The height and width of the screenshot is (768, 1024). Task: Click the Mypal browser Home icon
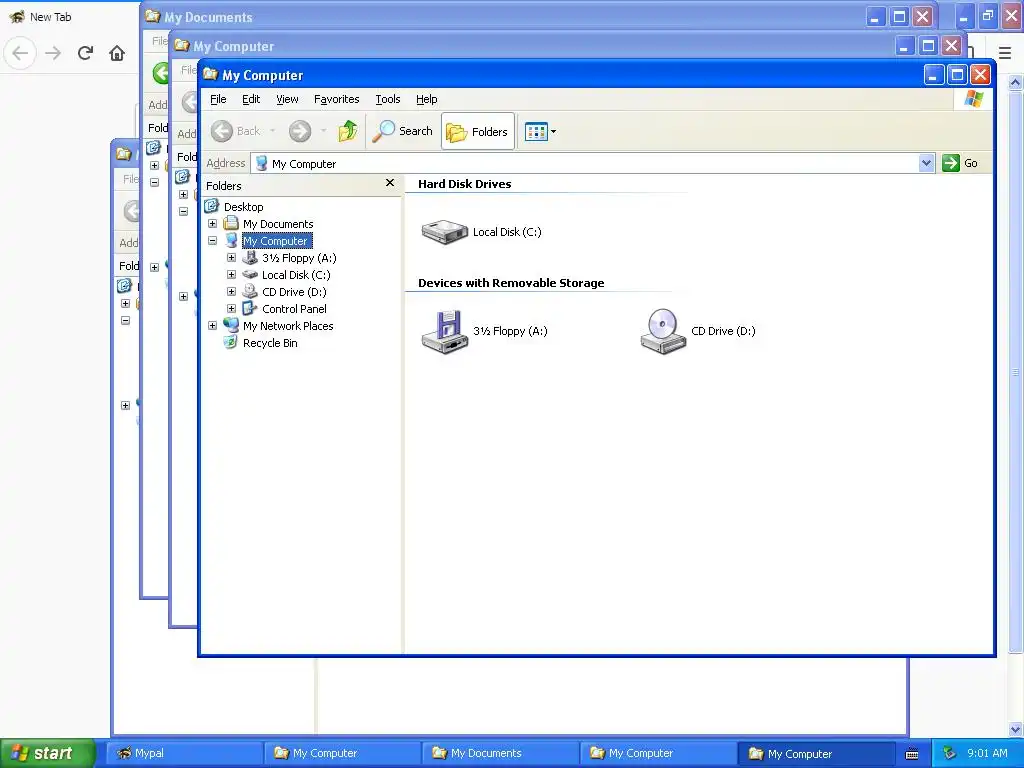[x=117, y=53]
